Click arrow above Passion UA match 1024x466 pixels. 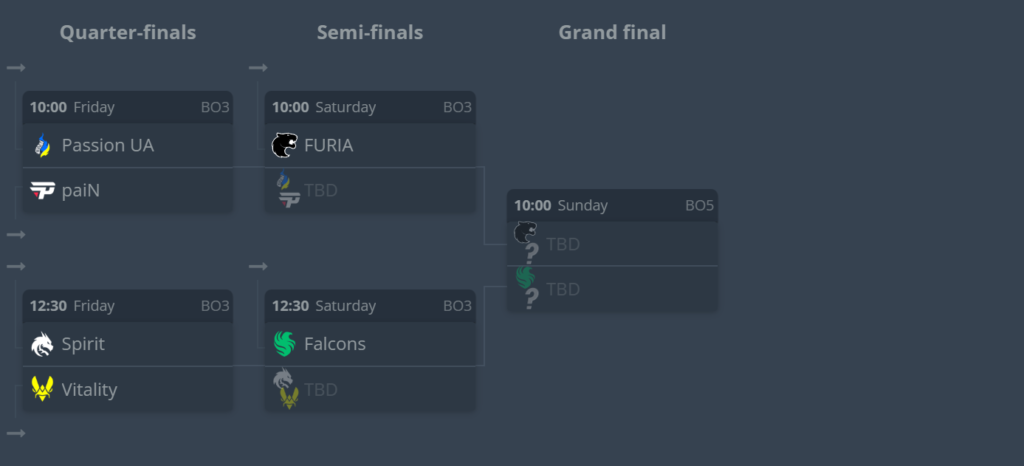point(16,68)
